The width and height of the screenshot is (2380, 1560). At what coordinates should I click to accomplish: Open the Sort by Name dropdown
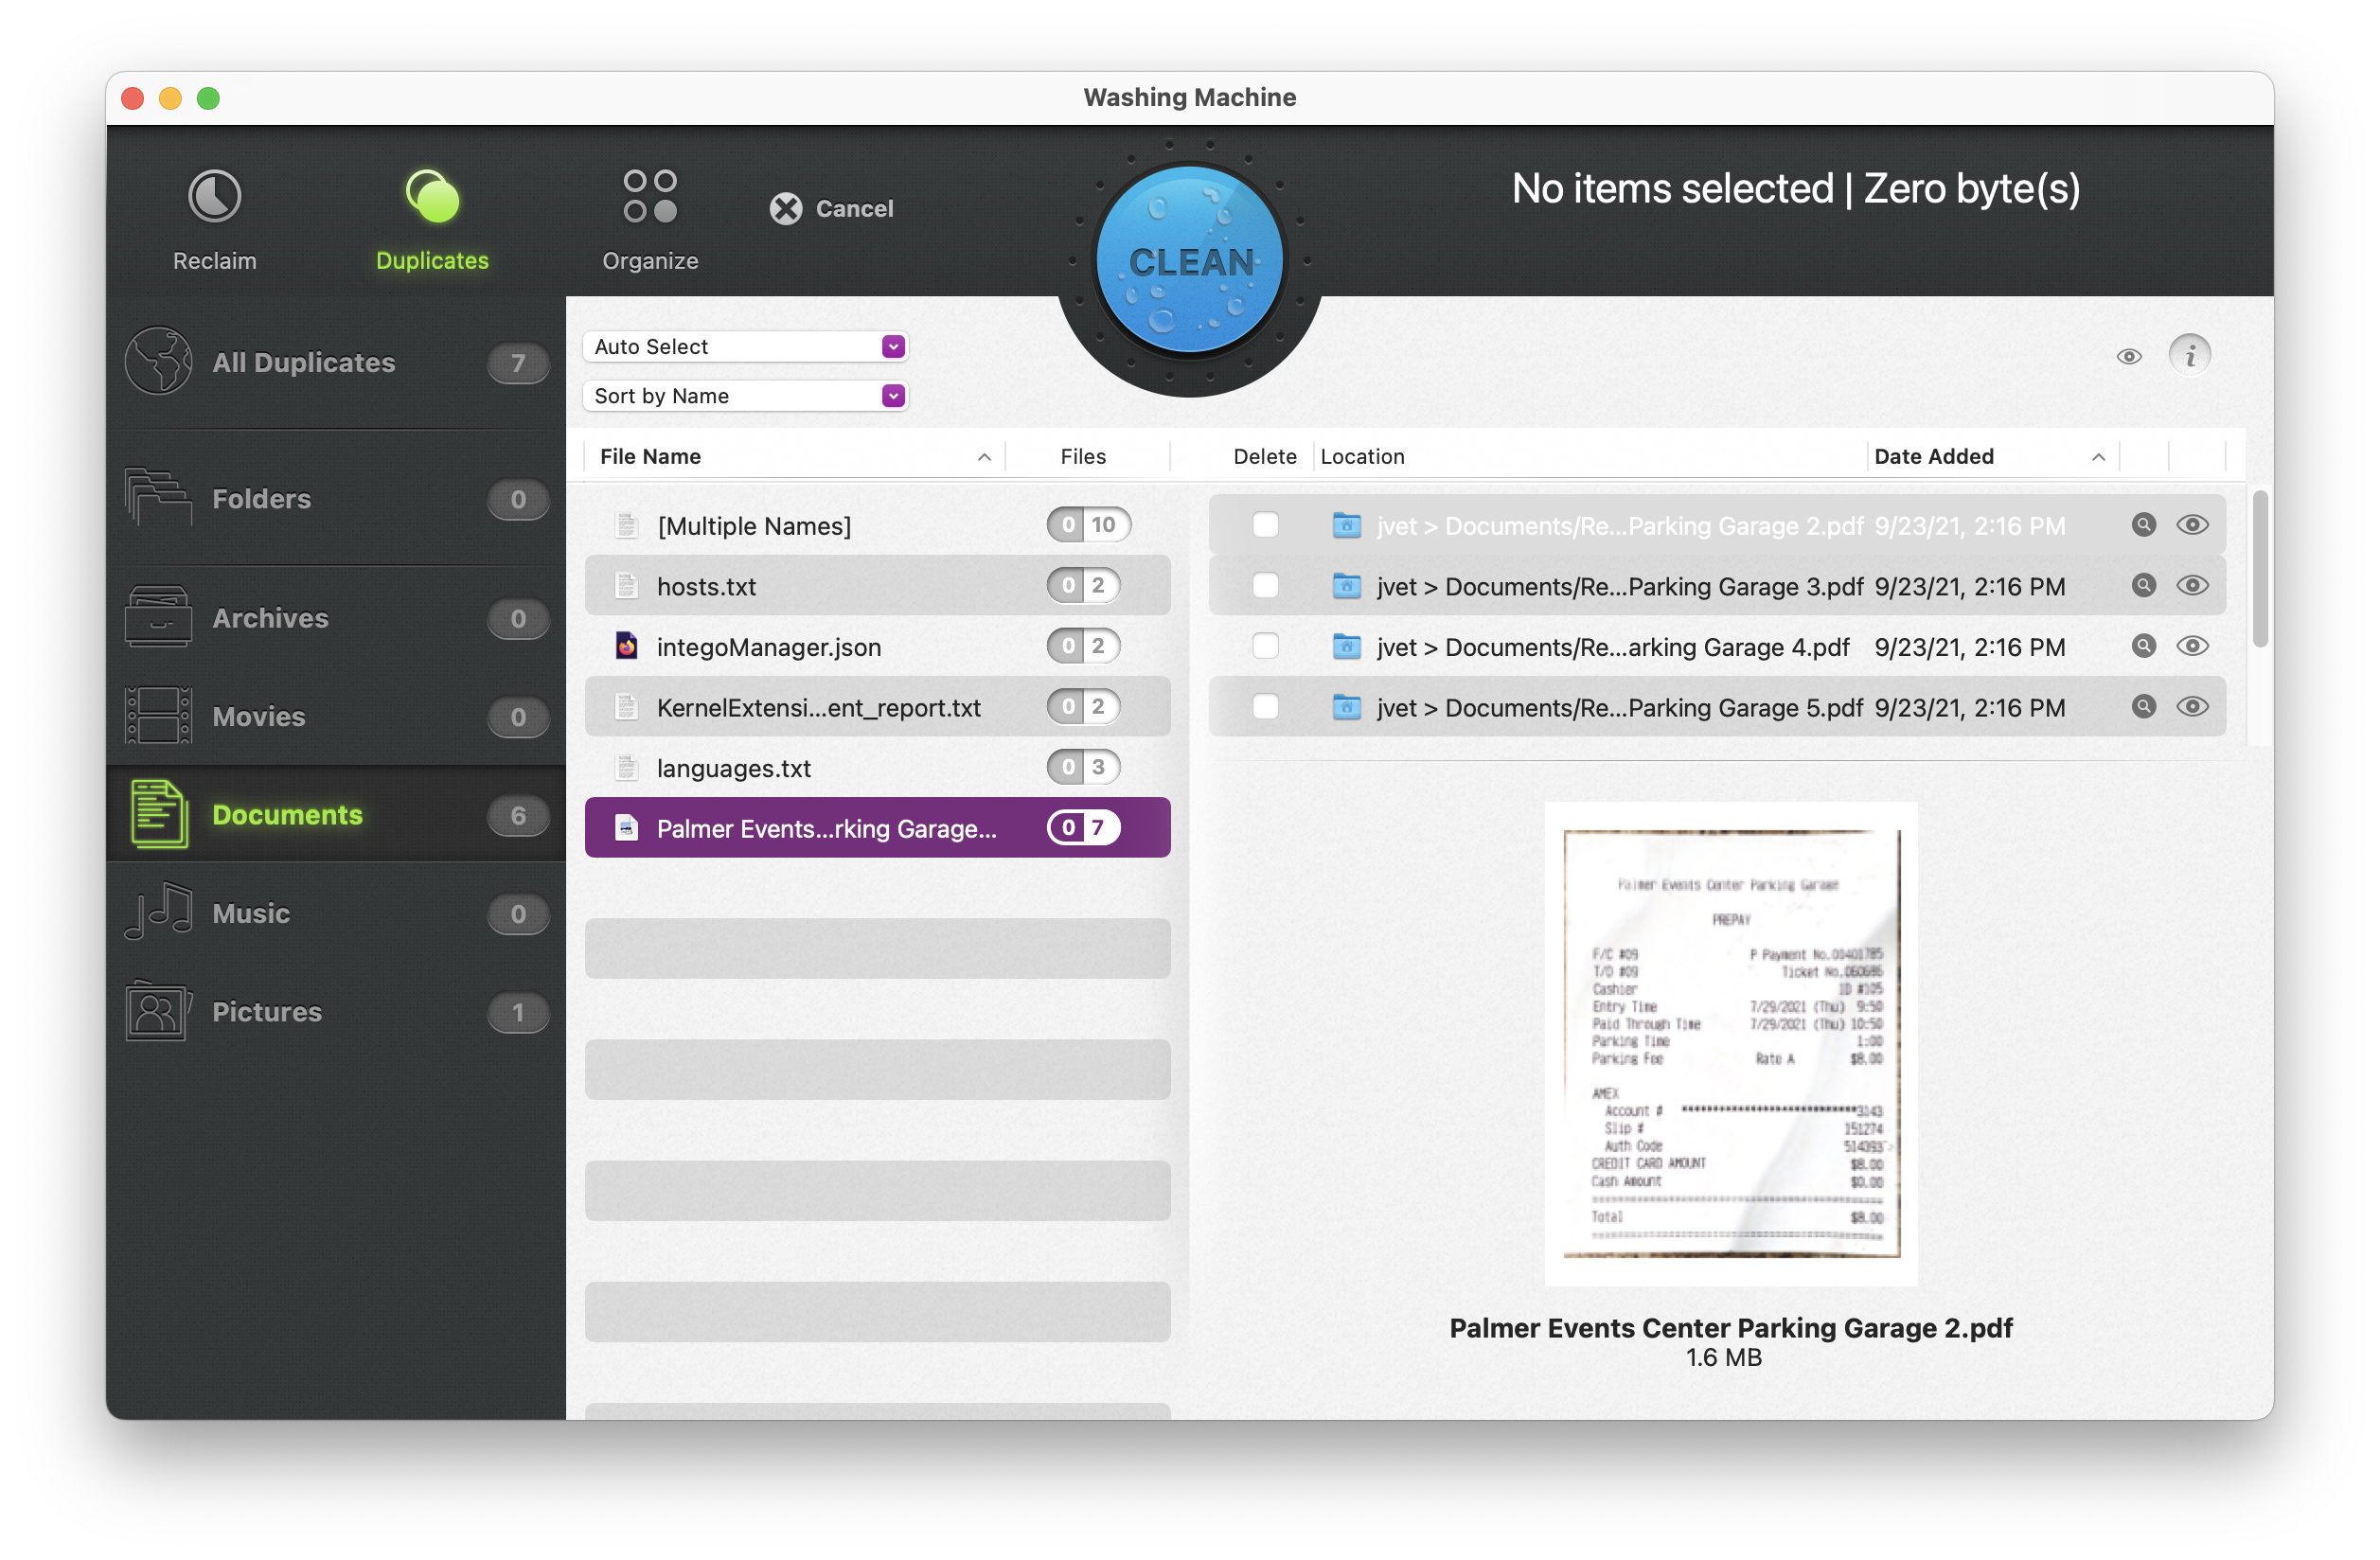click(x=745, y=395)
